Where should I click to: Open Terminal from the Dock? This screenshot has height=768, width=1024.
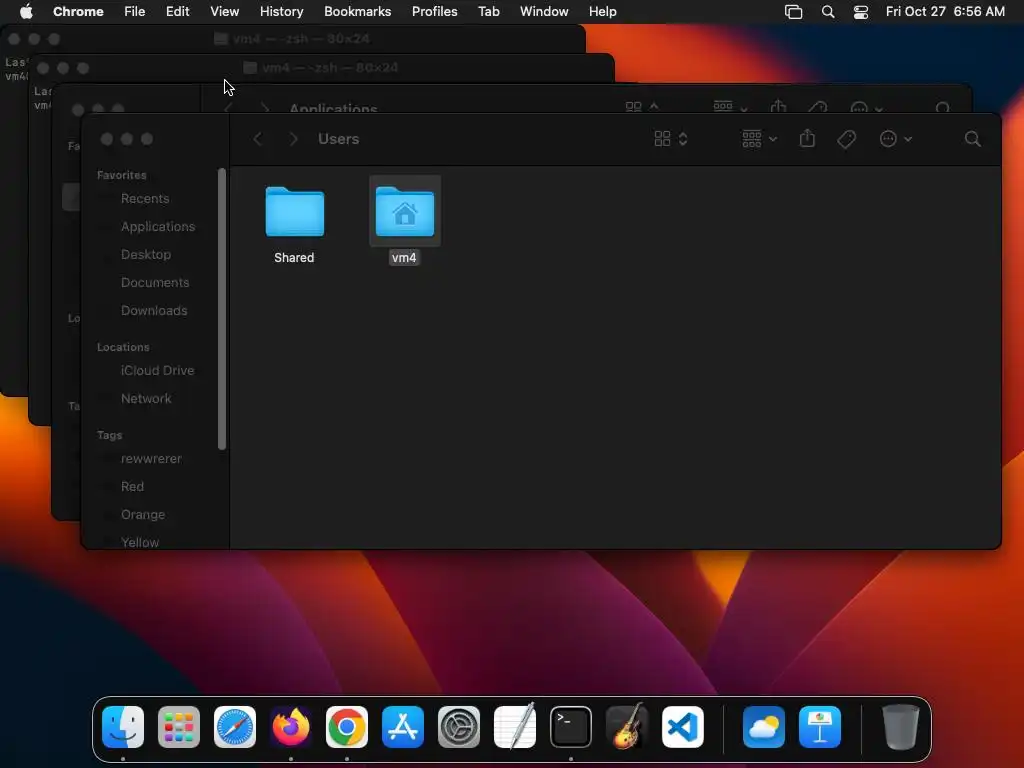click(571, 727)
